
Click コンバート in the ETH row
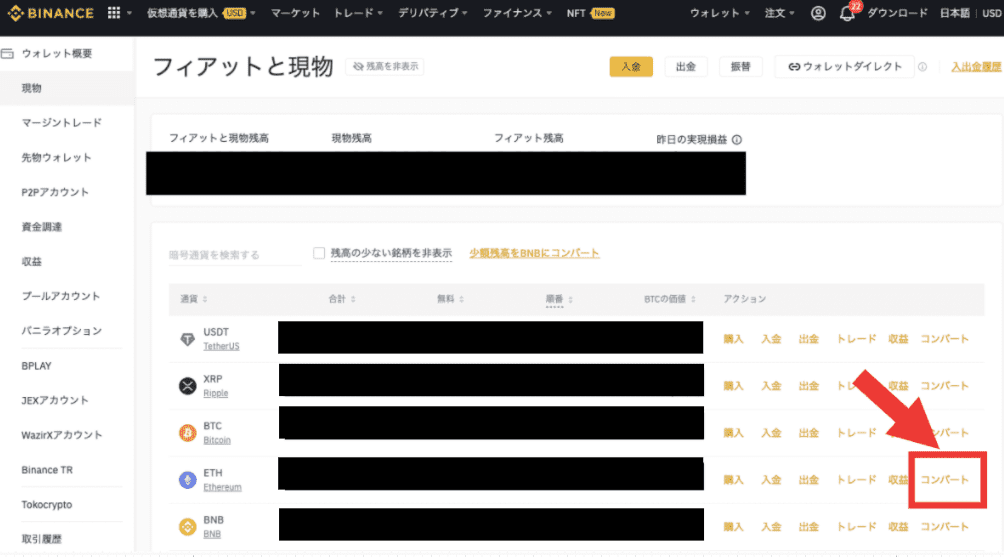pos(944,480)
